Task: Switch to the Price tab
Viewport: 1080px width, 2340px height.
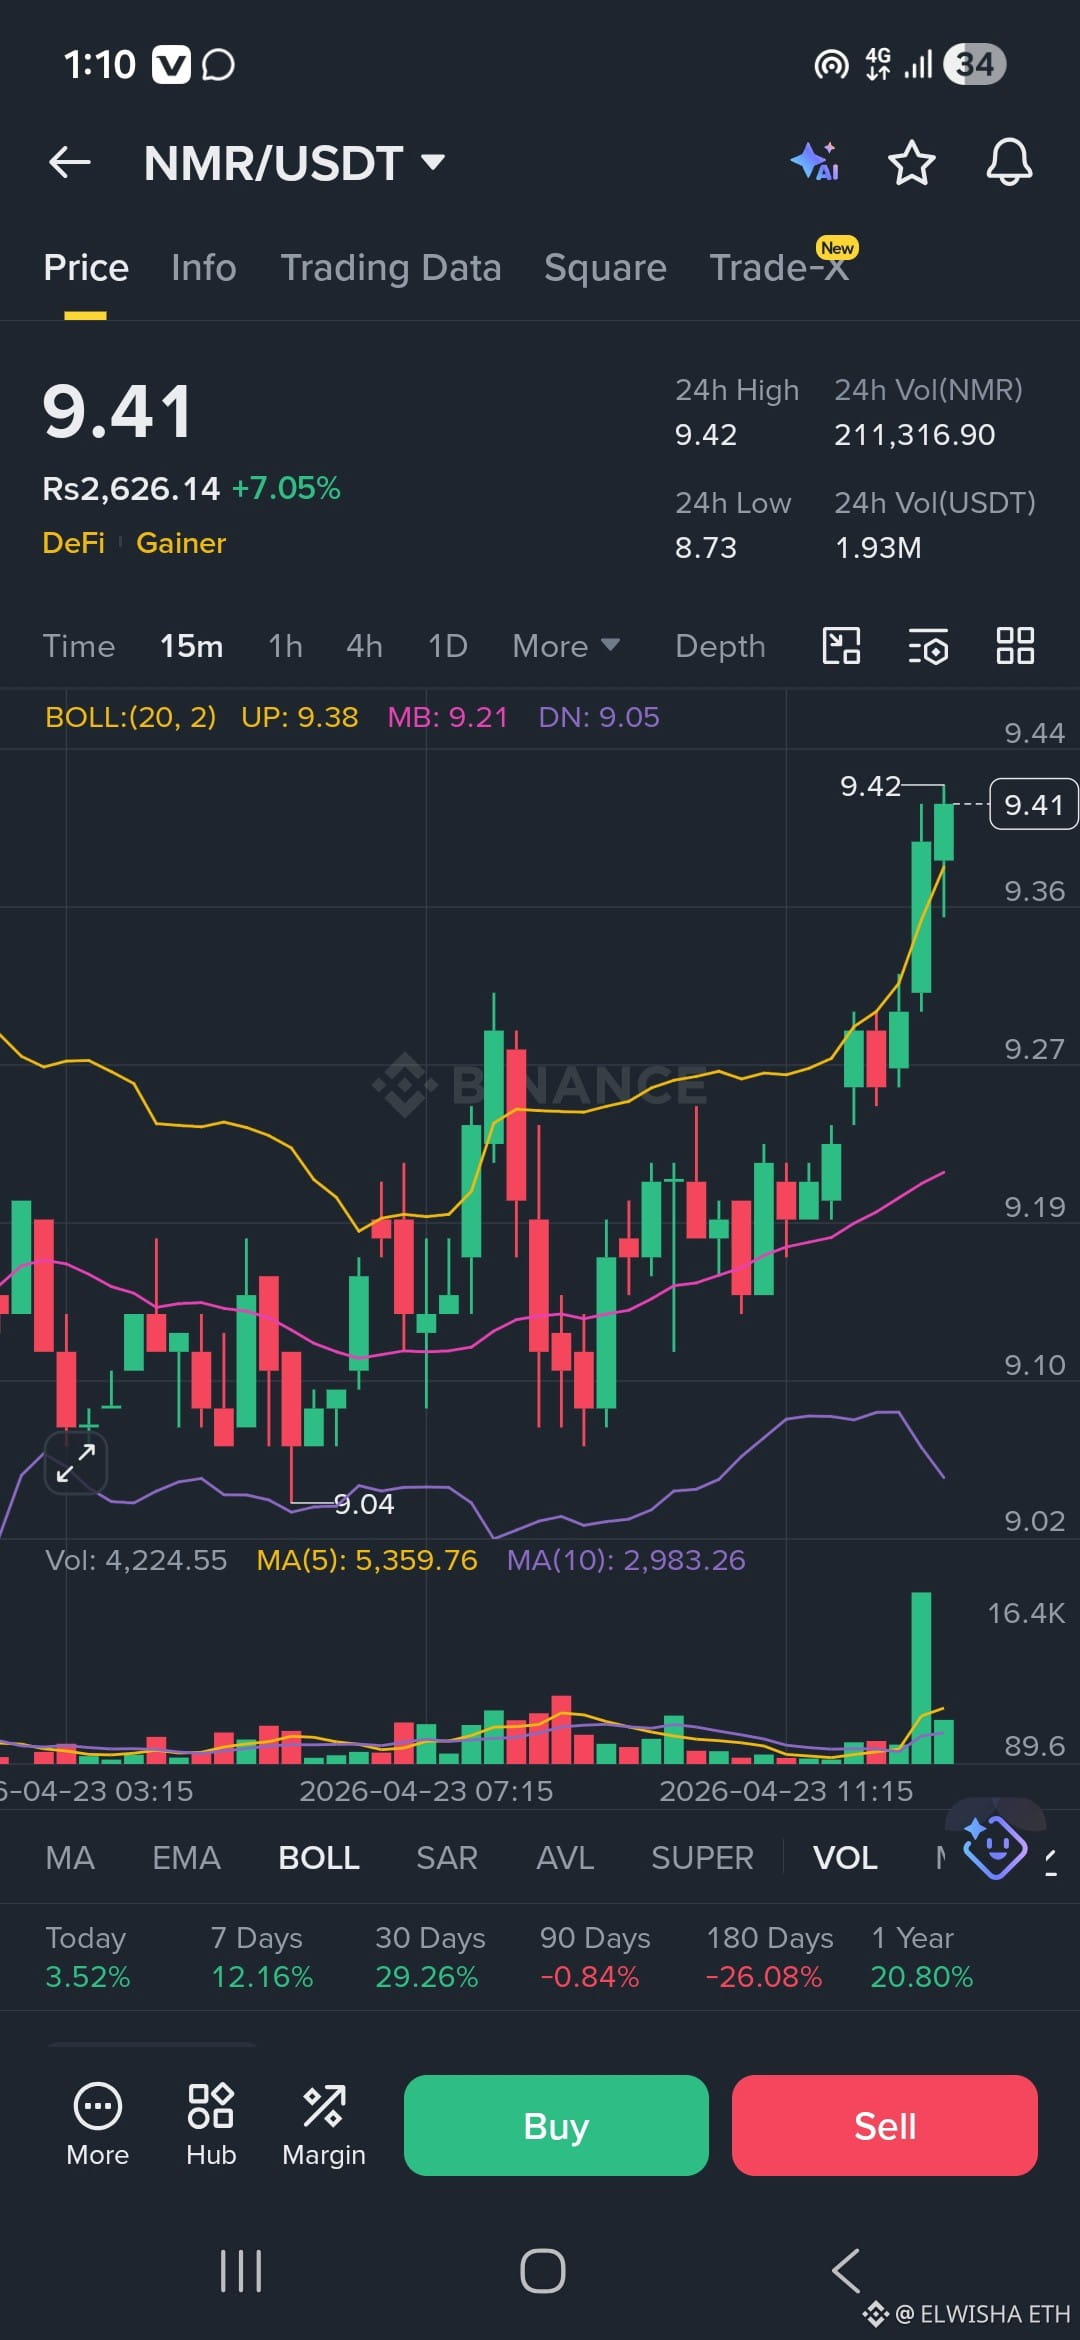Action: (x=86, y=268)
